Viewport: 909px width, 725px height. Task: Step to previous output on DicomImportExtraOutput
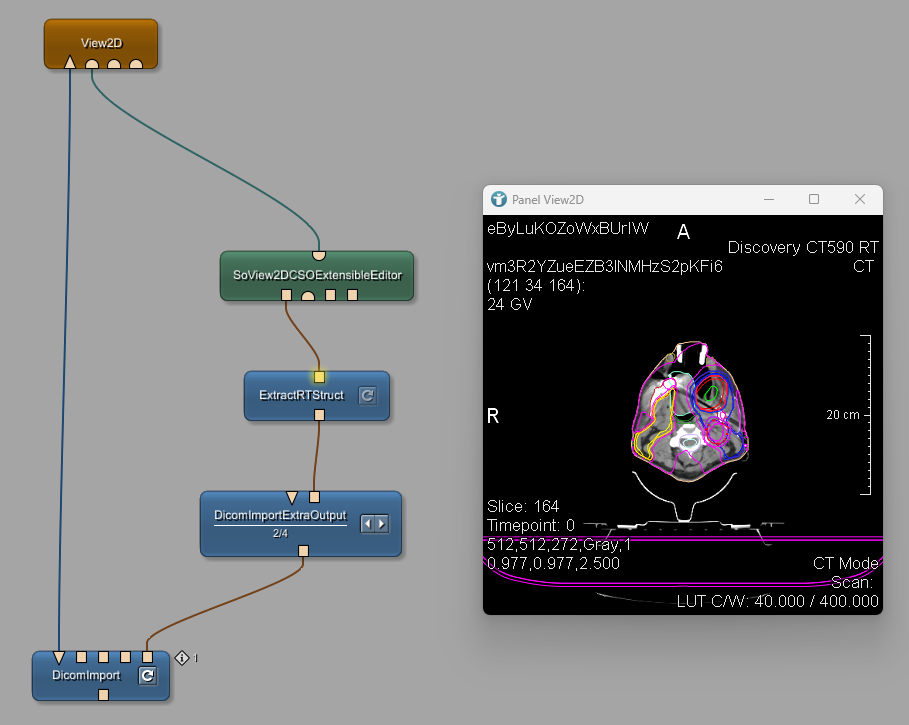click(367, 523)
